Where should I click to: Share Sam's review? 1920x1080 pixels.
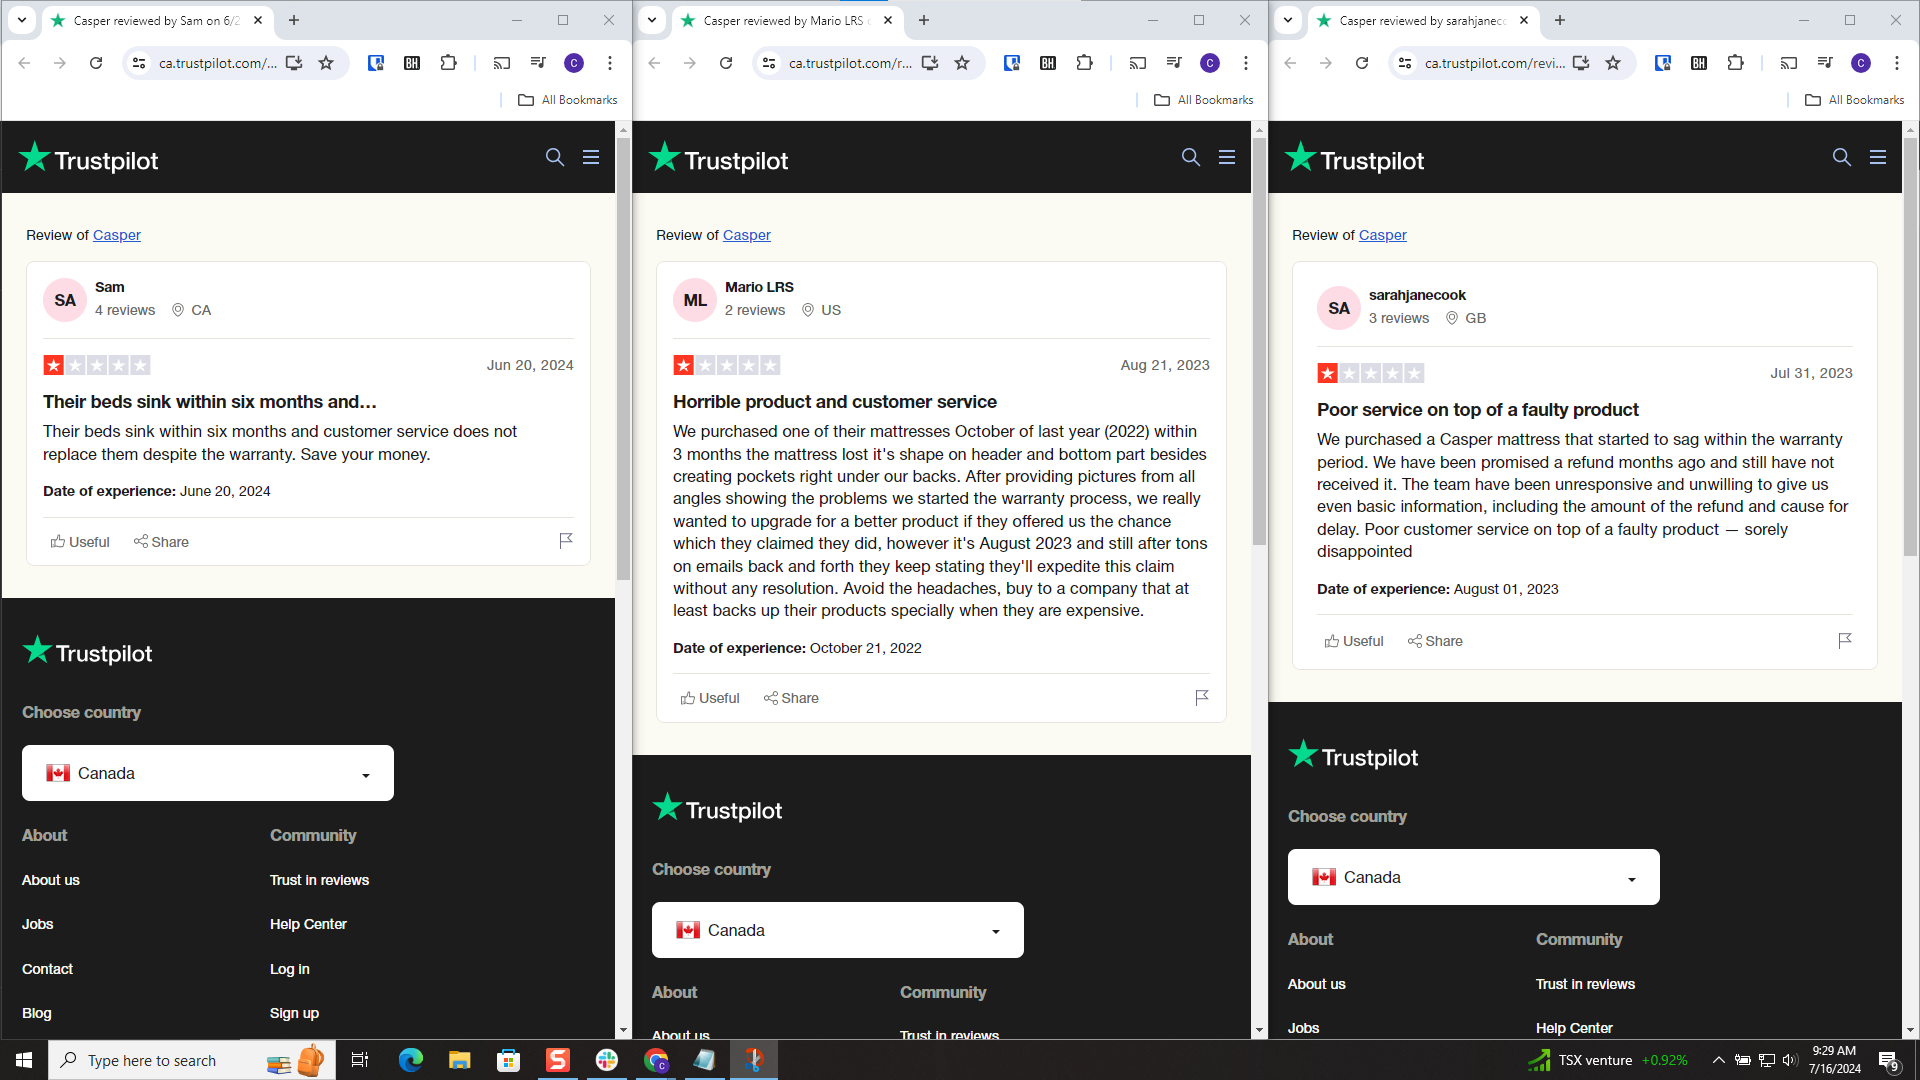point(161,542)
